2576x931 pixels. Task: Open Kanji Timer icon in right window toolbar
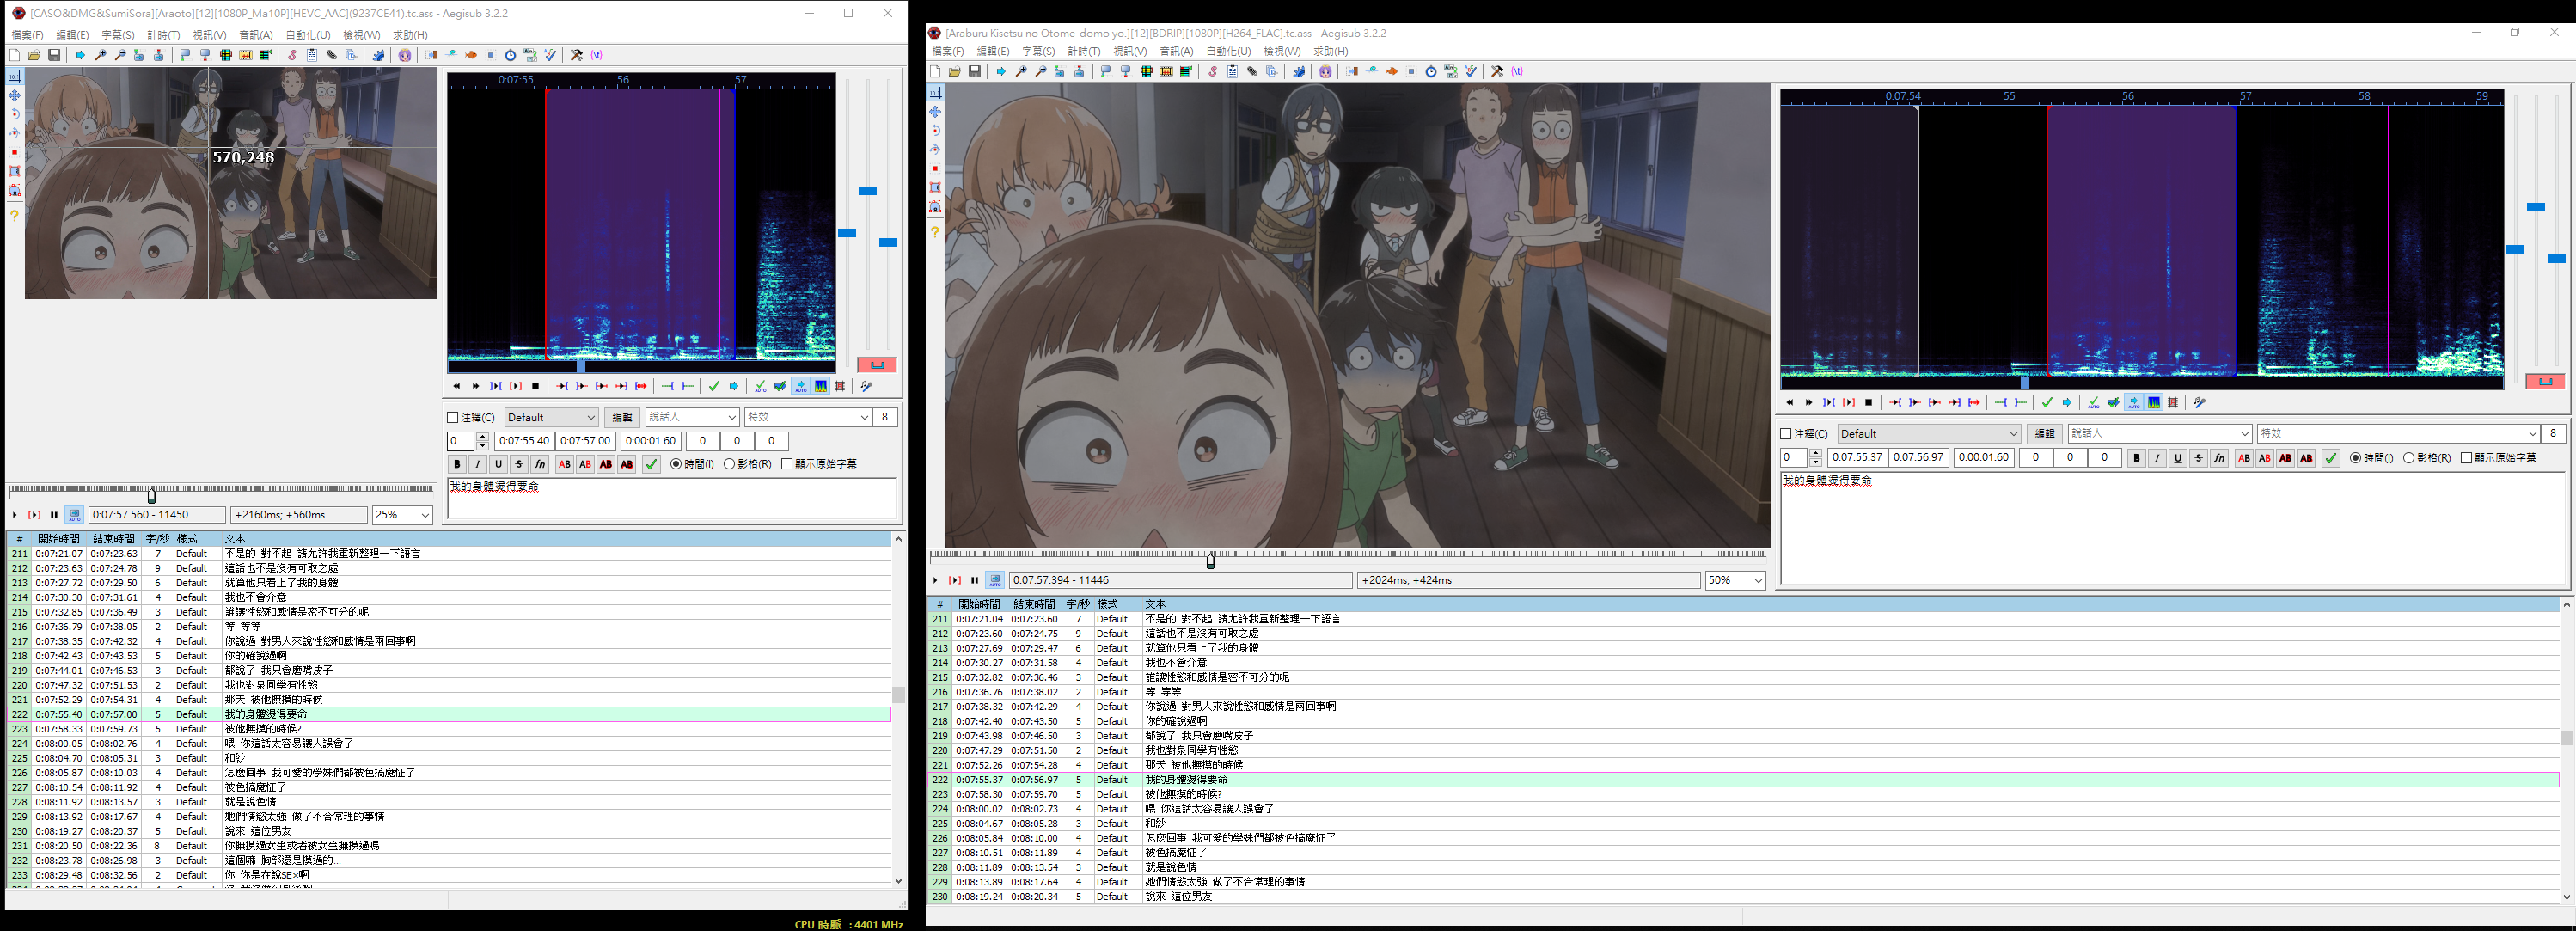coord(1451,71)
